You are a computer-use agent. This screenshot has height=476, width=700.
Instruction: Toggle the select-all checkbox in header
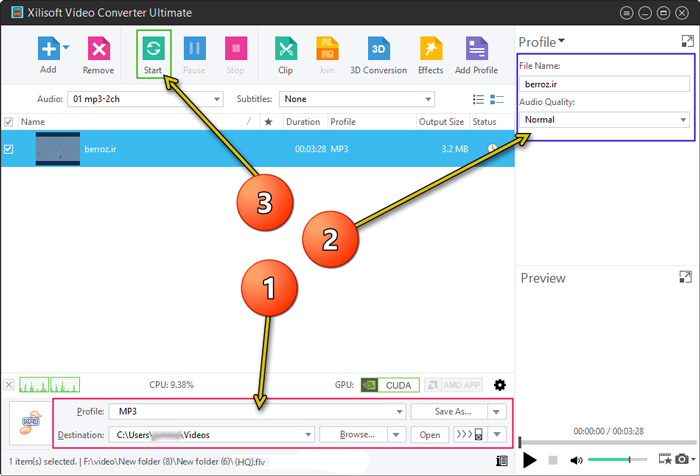[x=10, y=122]
